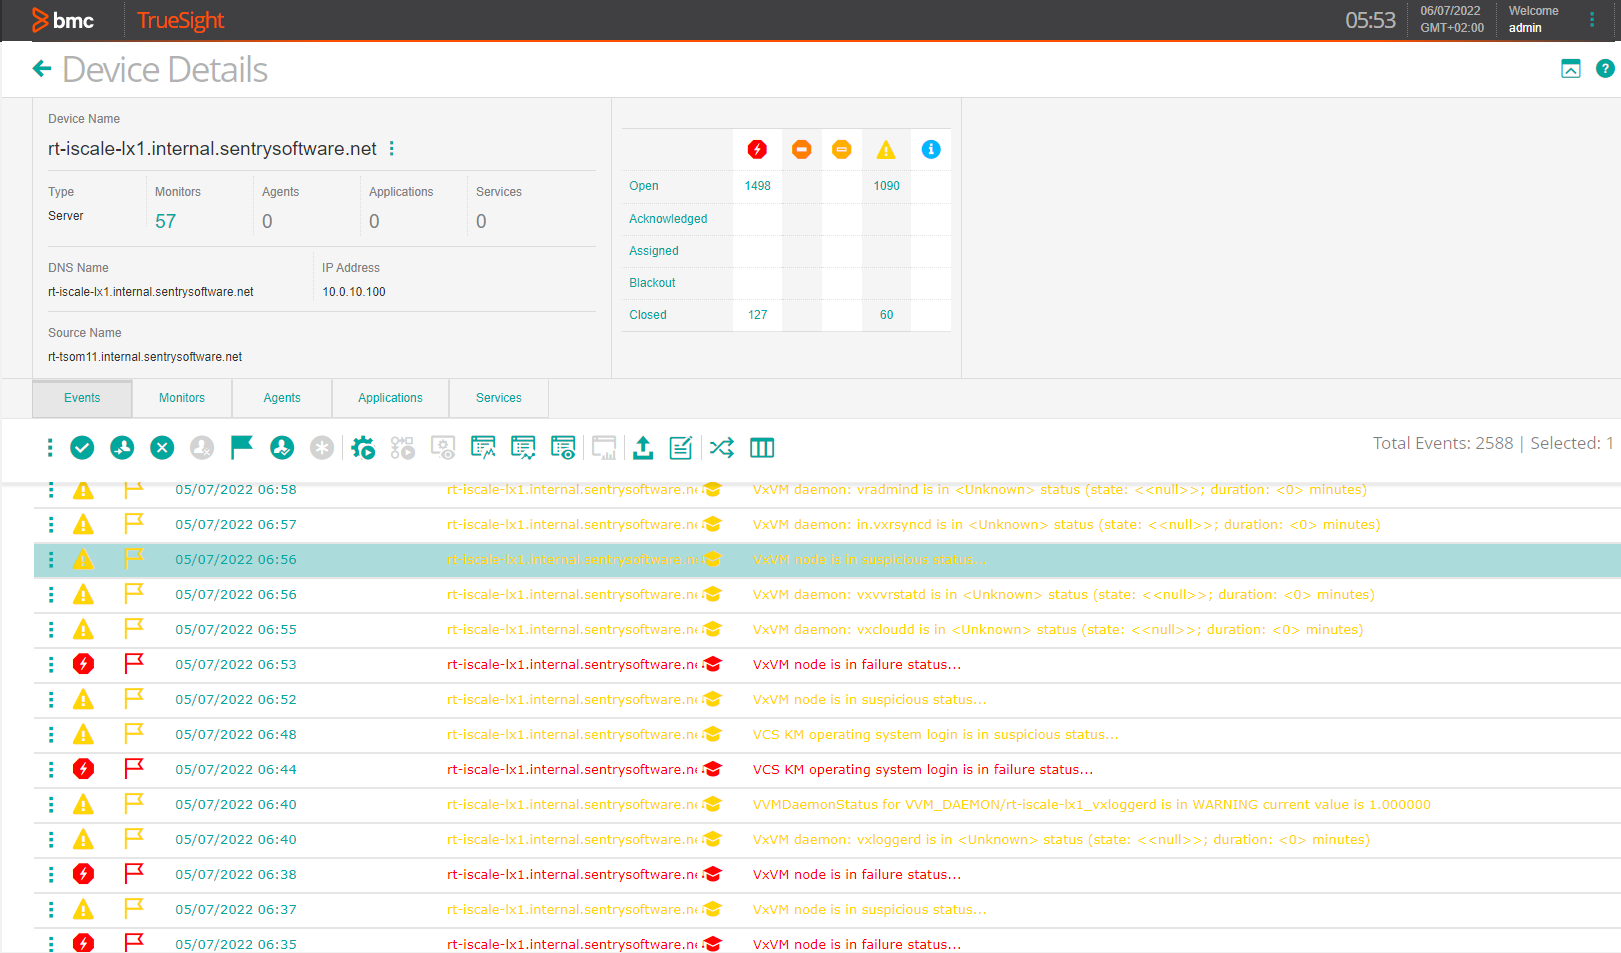Open the column configuration tool

pos(762,447)
